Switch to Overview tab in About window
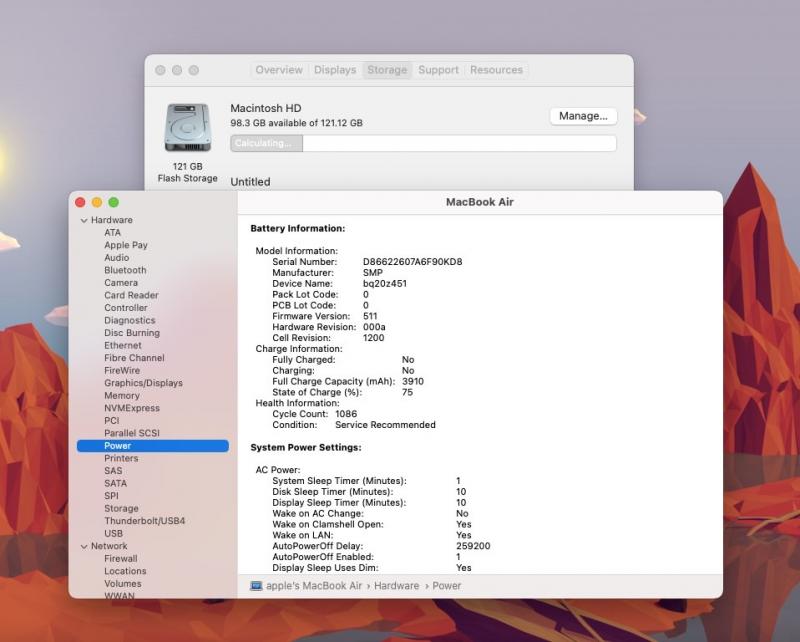This screenshot has height=642, width=800. [279, 70]
